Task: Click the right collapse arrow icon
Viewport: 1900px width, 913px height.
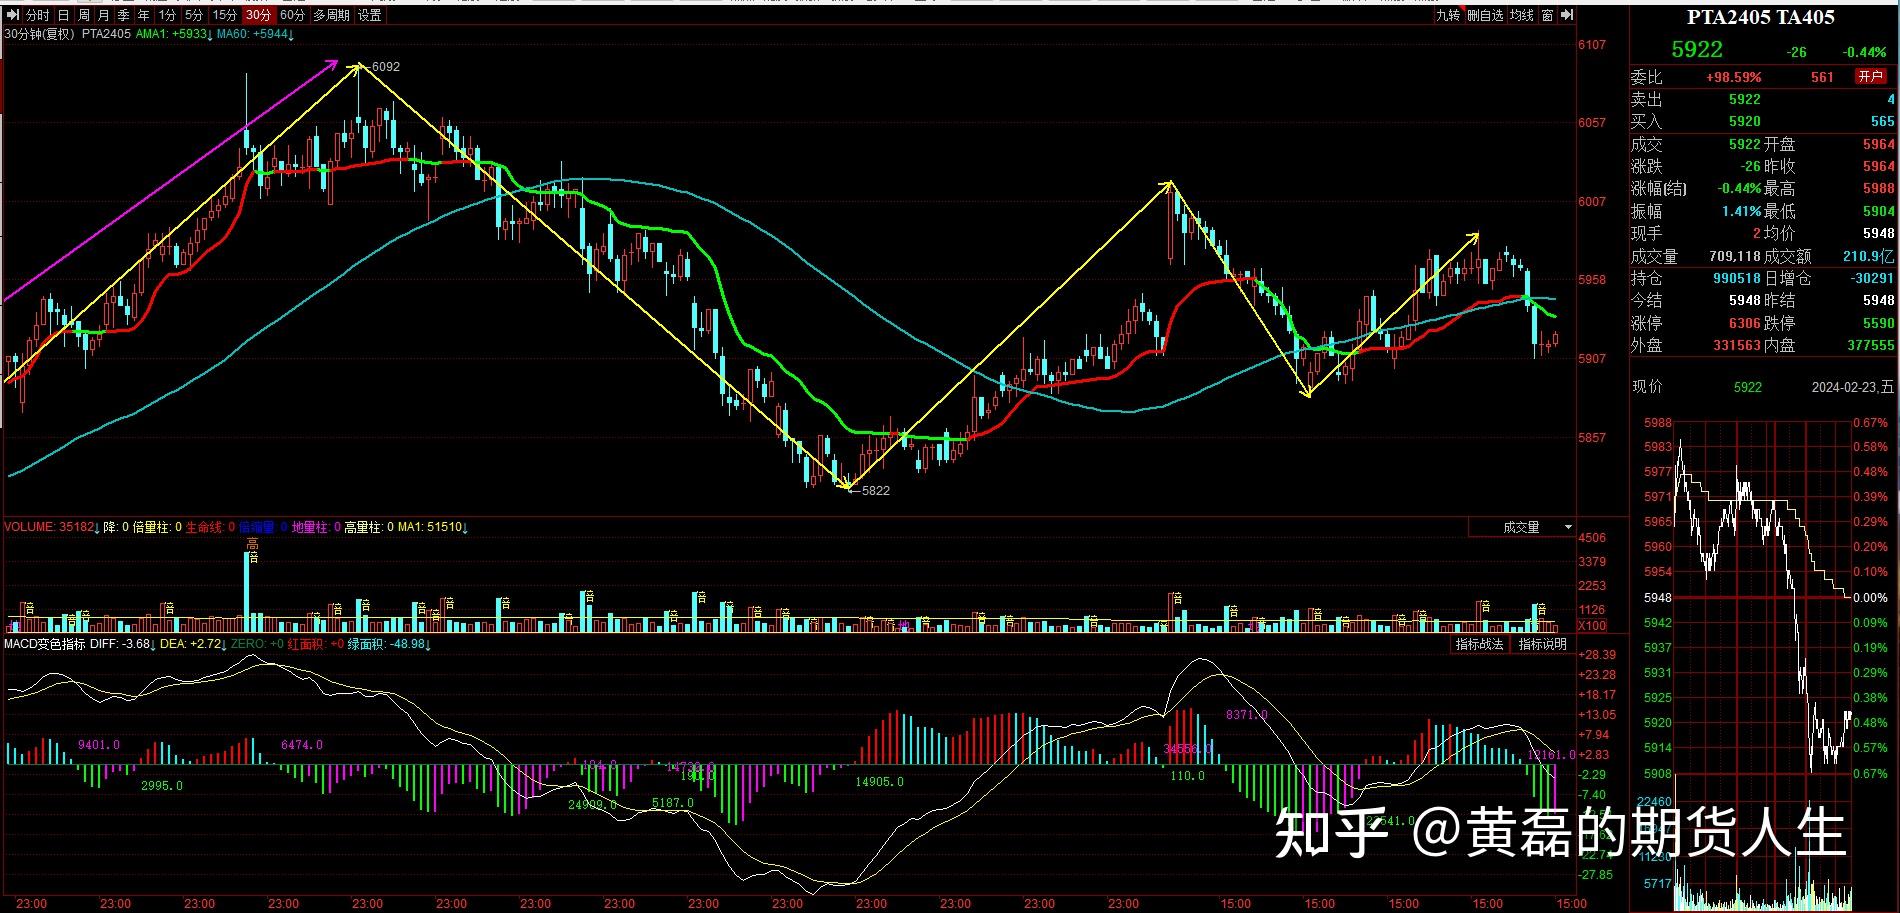Action: click(1567, 15)
